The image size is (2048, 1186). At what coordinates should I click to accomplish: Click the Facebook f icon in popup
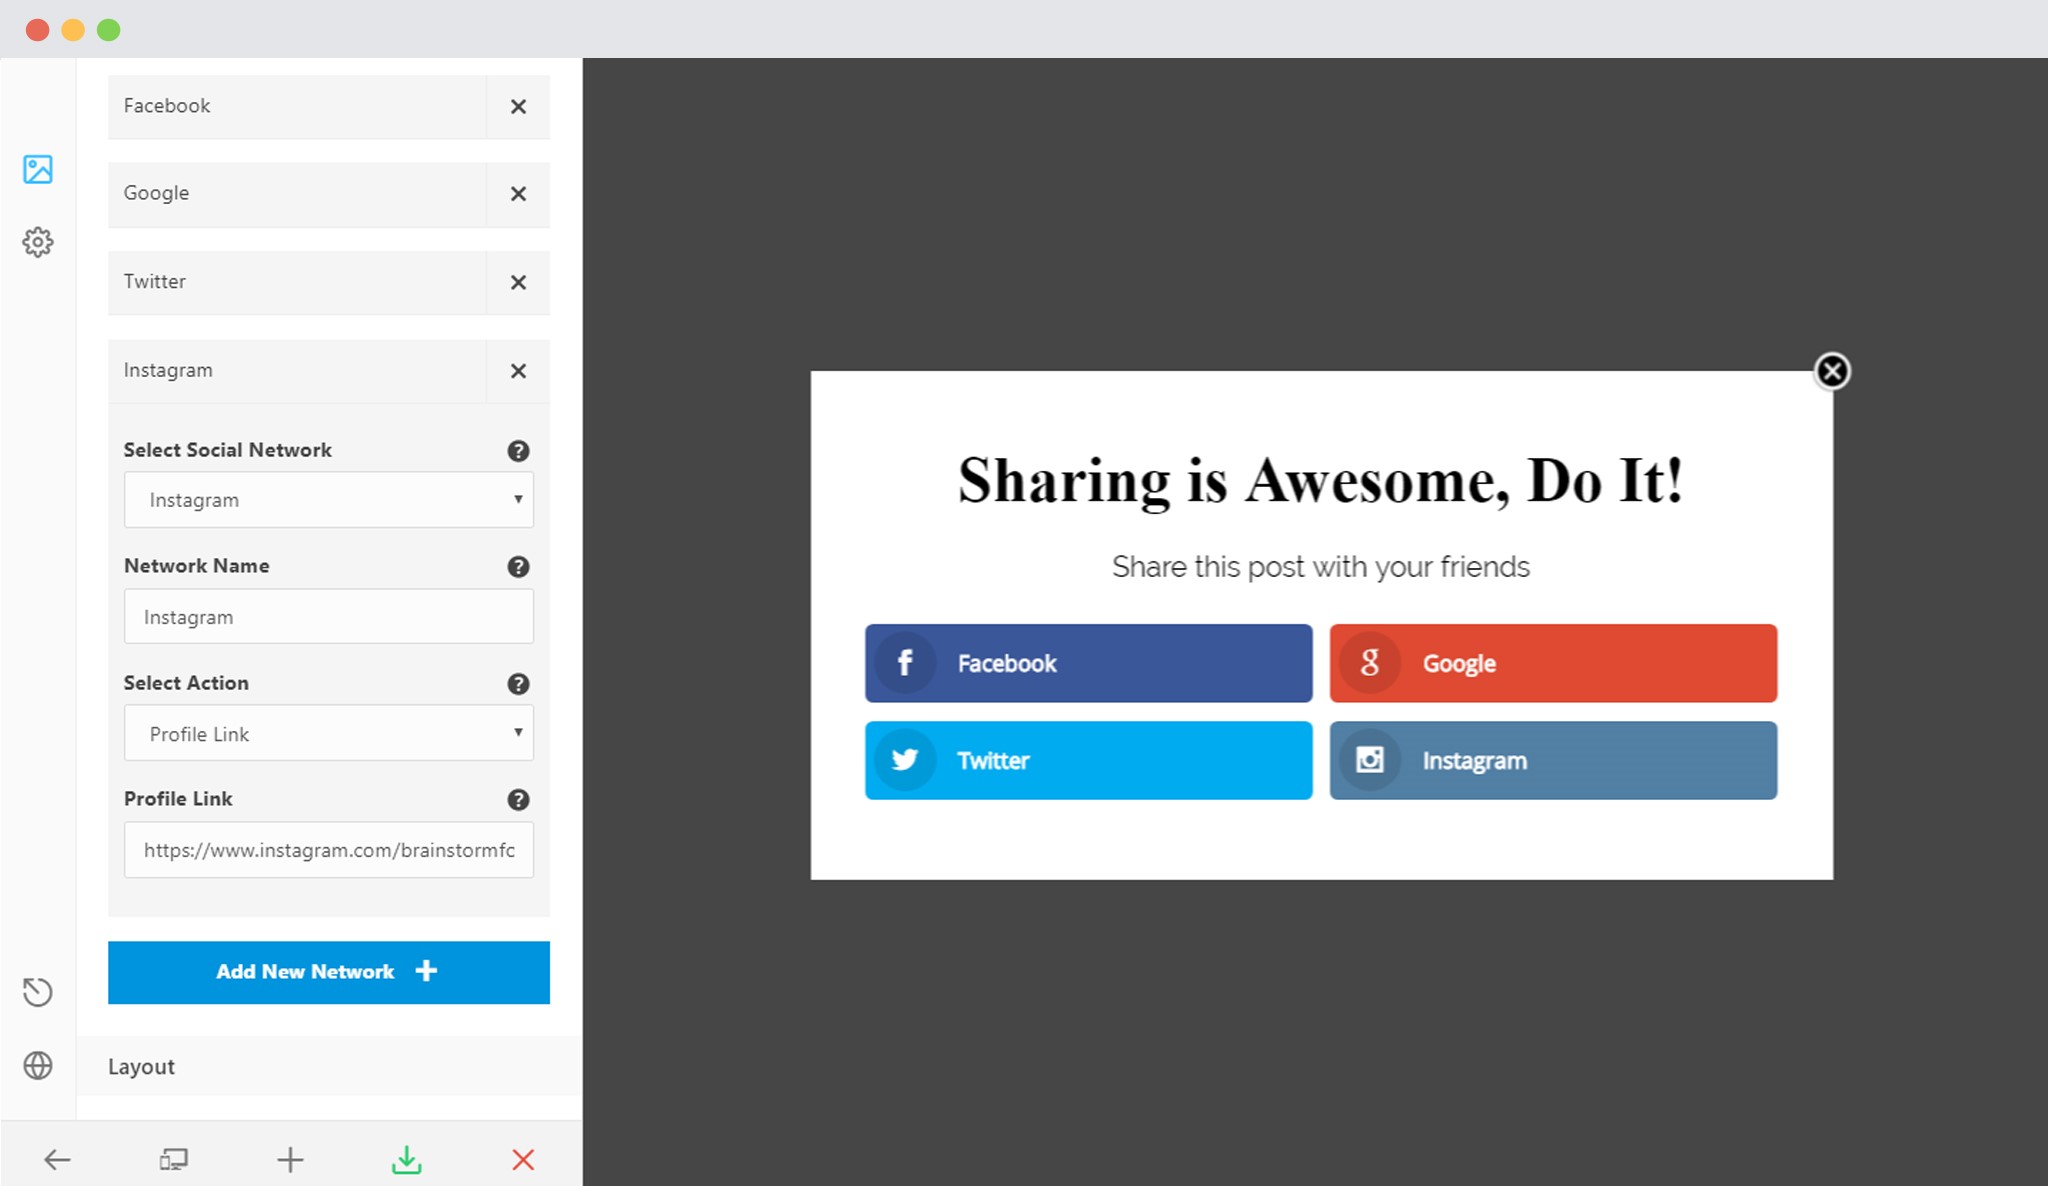905,663
